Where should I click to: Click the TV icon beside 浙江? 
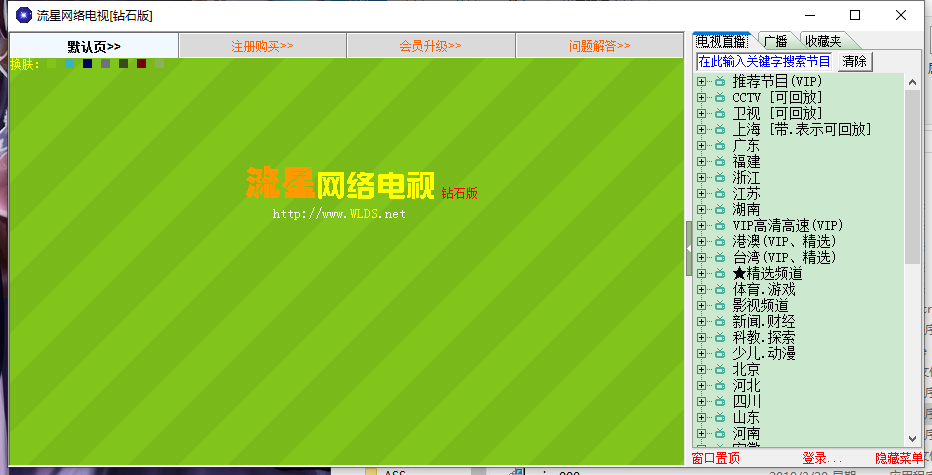click(x=720, y=177)
